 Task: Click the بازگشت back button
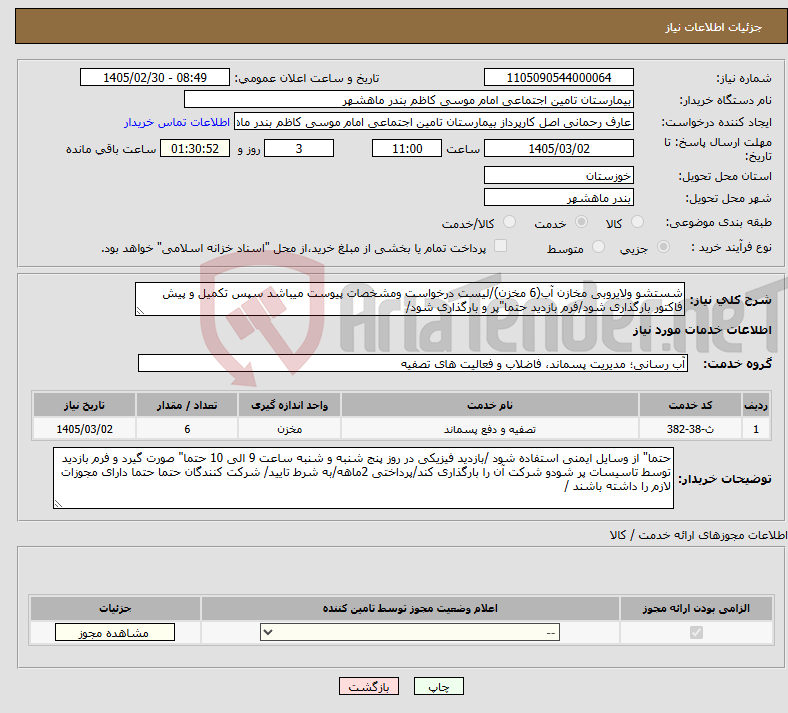[369, 686]
